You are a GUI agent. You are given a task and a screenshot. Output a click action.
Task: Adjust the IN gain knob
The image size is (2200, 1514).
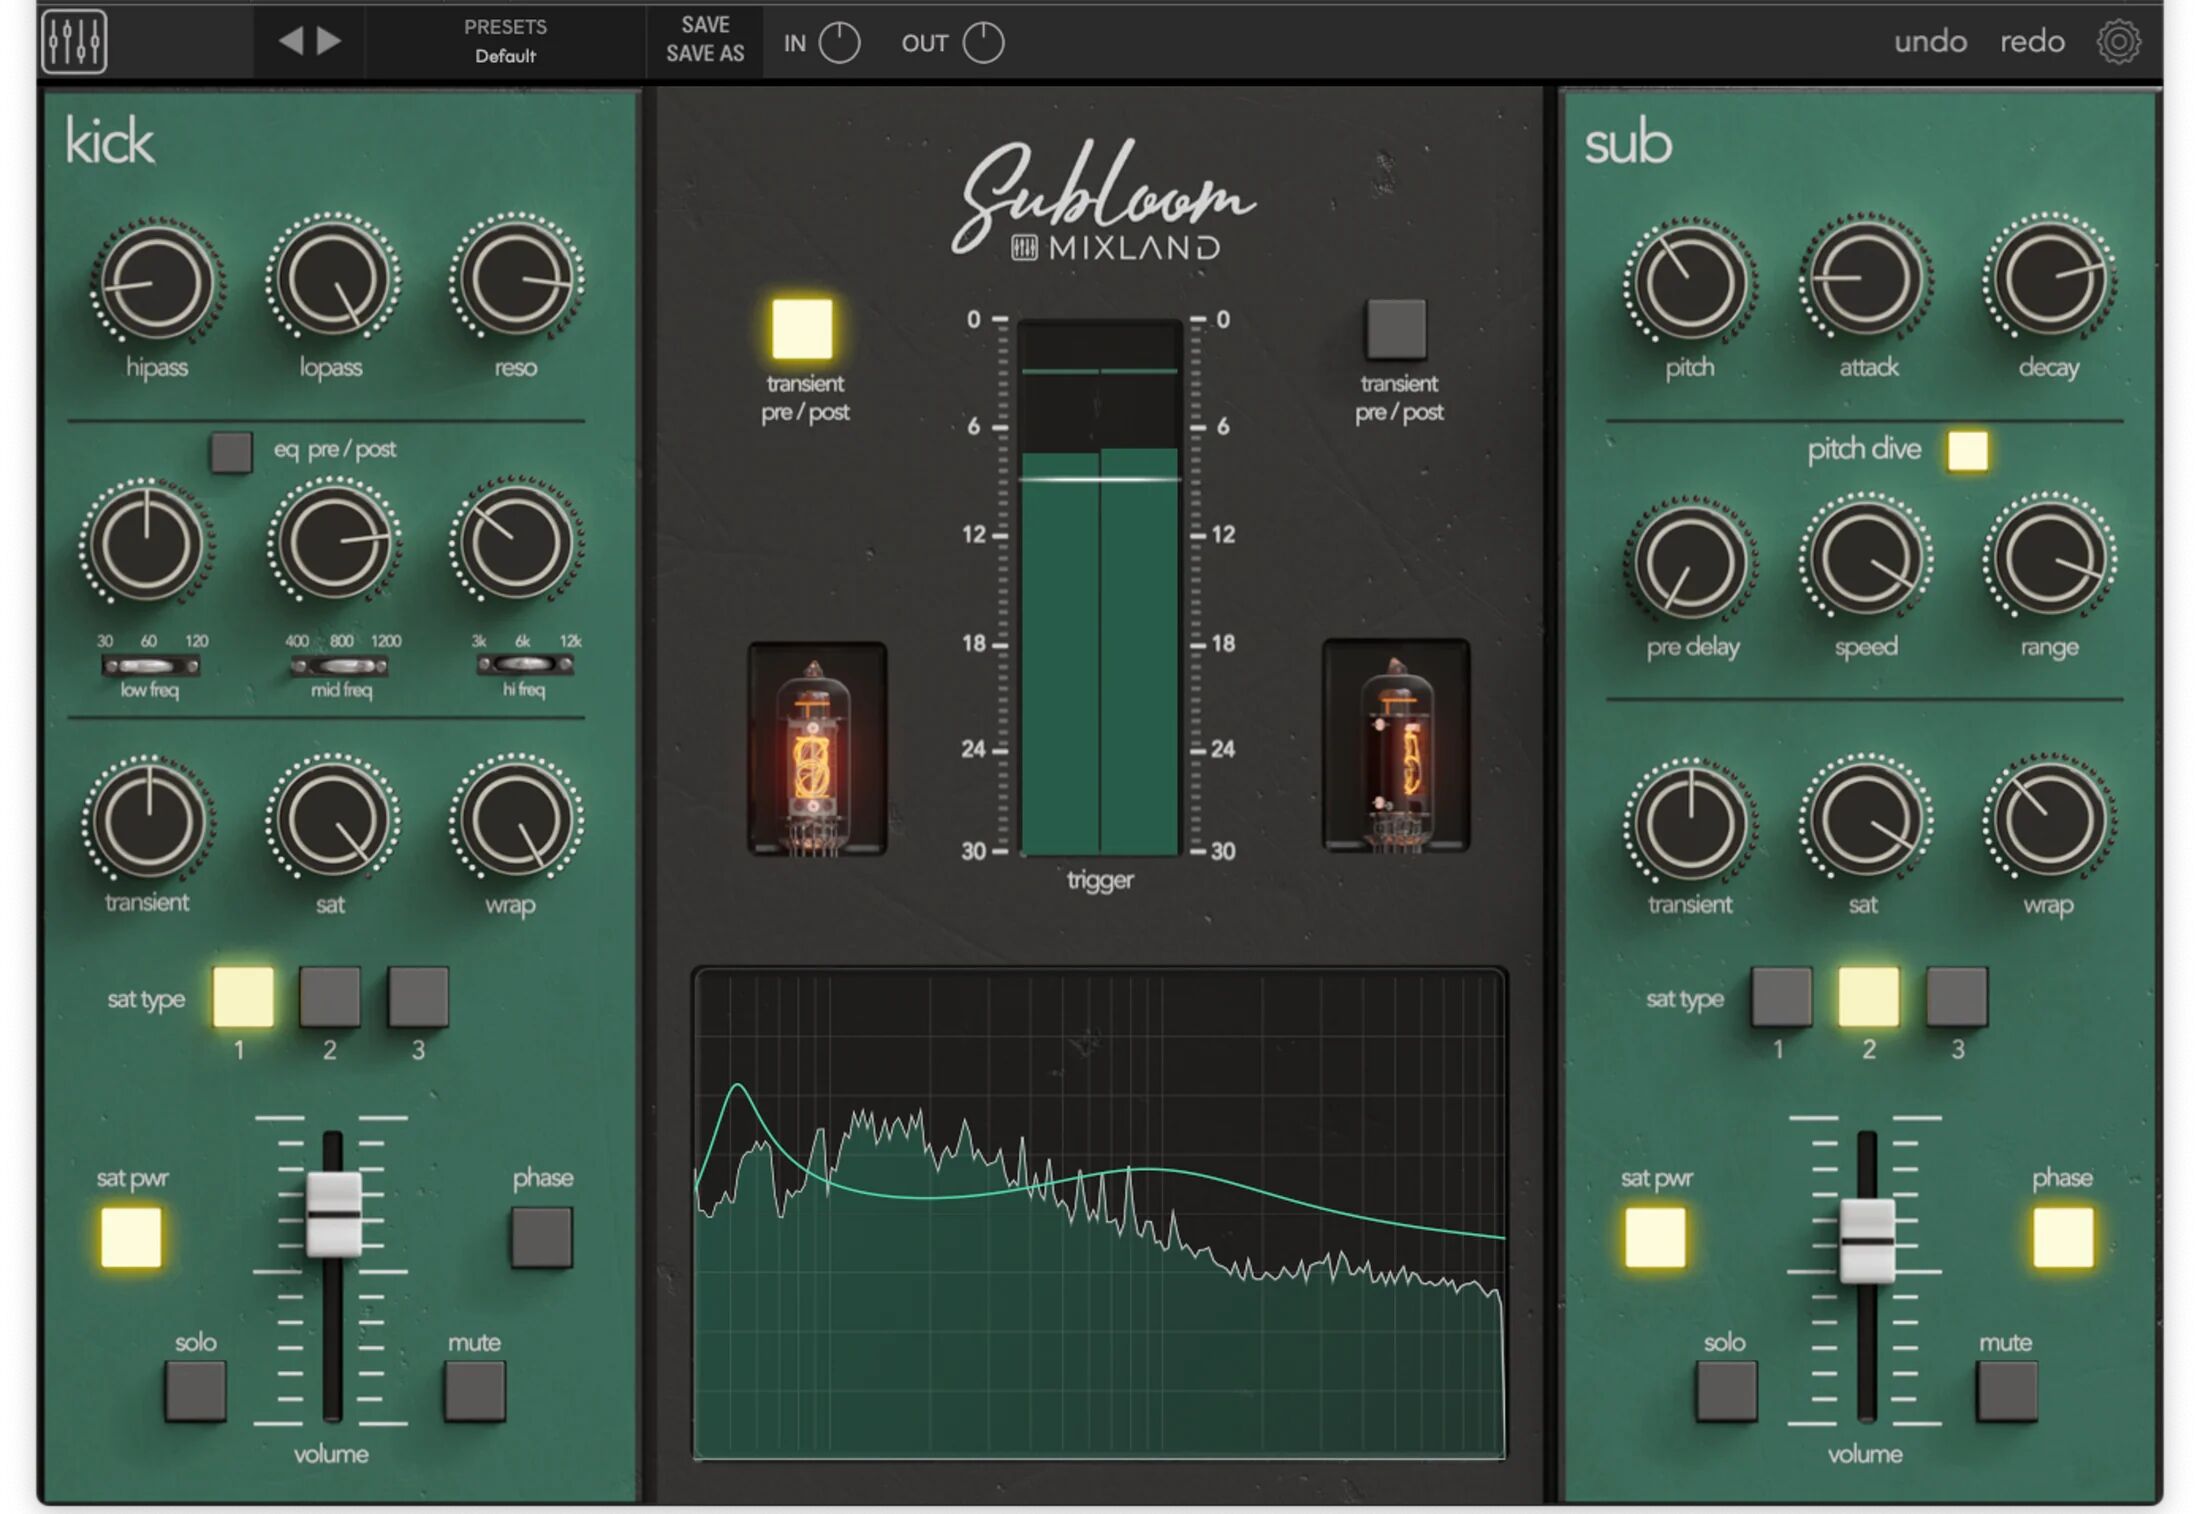click(840, 42)
